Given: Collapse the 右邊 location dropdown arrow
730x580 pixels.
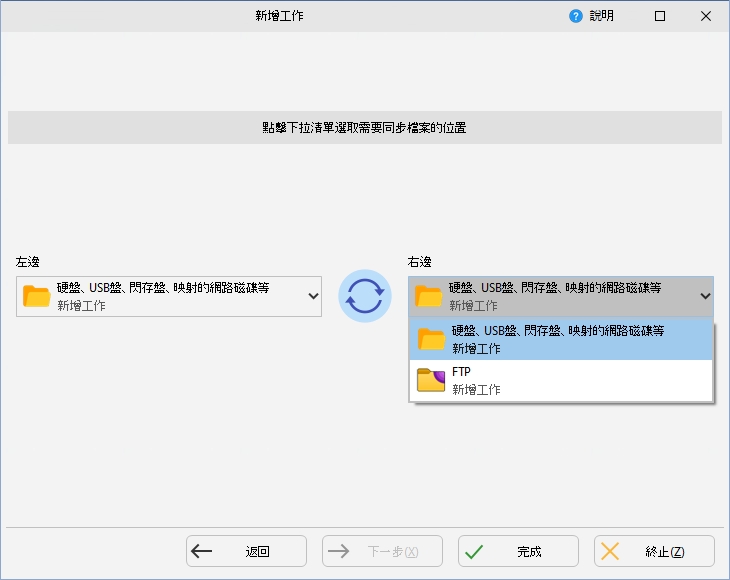Looking at the screenshot, I should [704, 296].
